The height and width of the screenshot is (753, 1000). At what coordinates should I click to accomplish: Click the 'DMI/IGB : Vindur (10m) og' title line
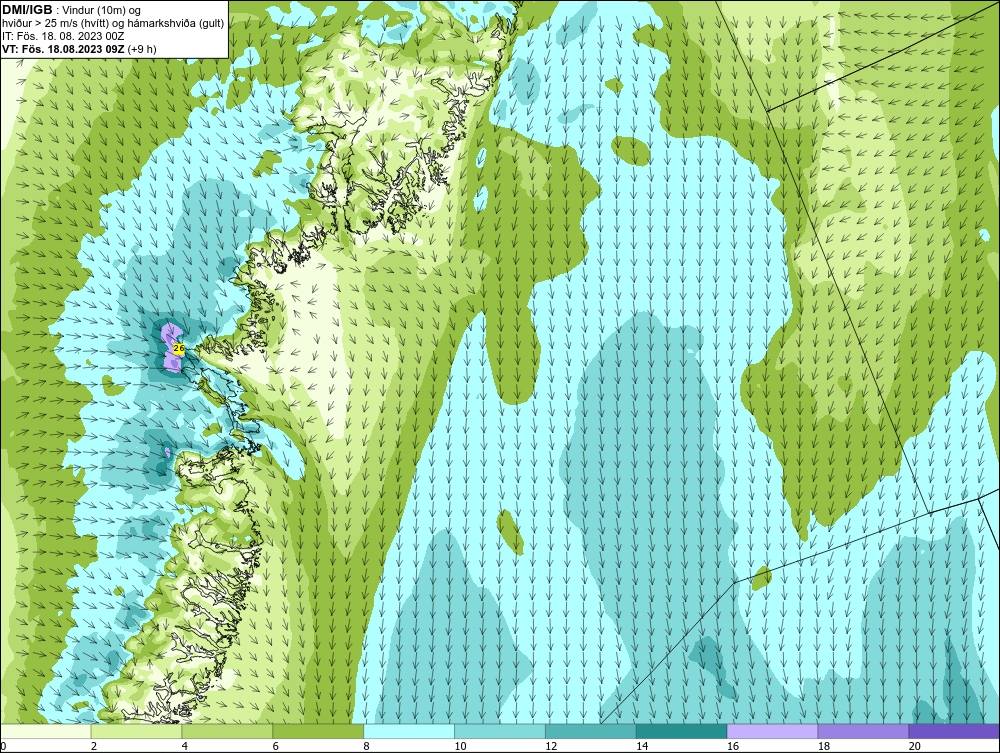[x=72, y=10]
